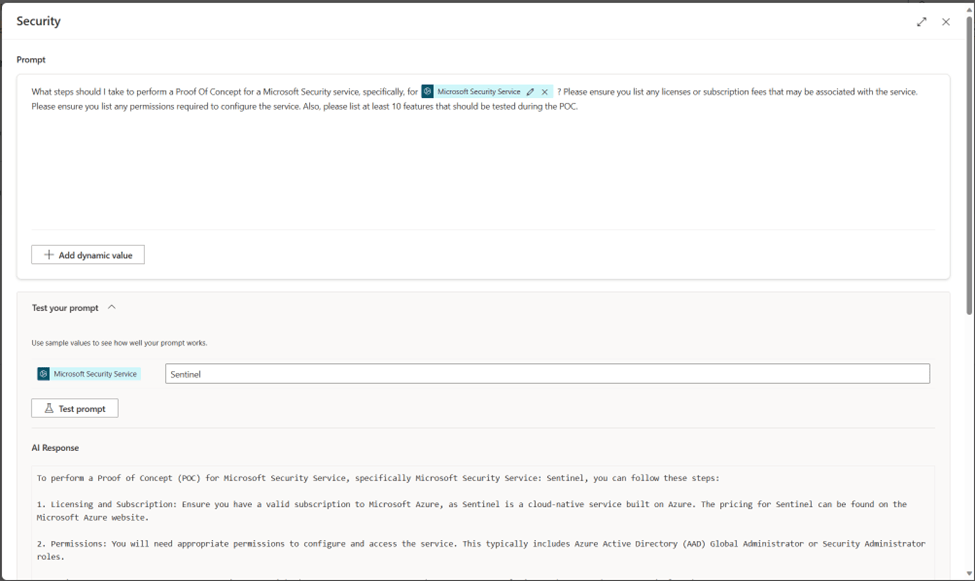975x581 pixels.
Task: Click the dynamic value icon beside the Sentinel field
Action: [x=44, y=374]
